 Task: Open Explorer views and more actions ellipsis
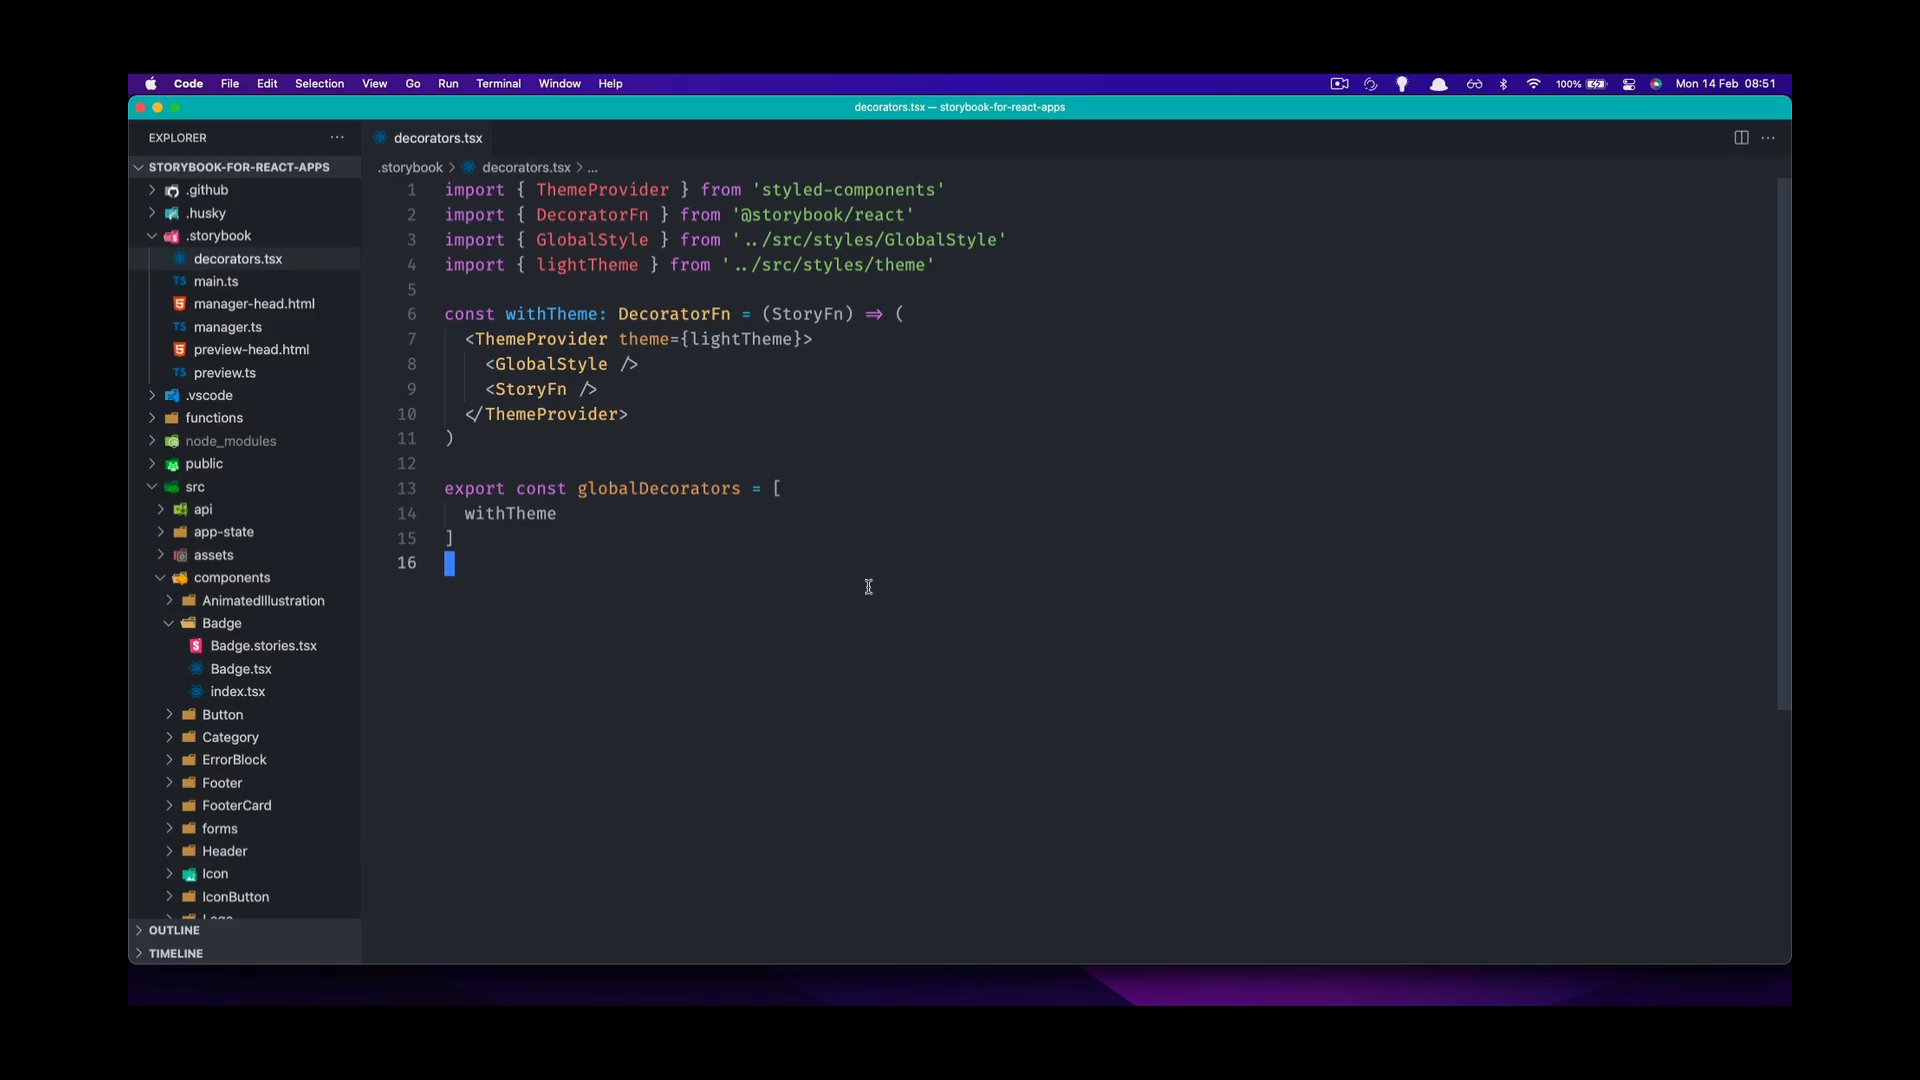pyautogui.click(x=337, y=138)
